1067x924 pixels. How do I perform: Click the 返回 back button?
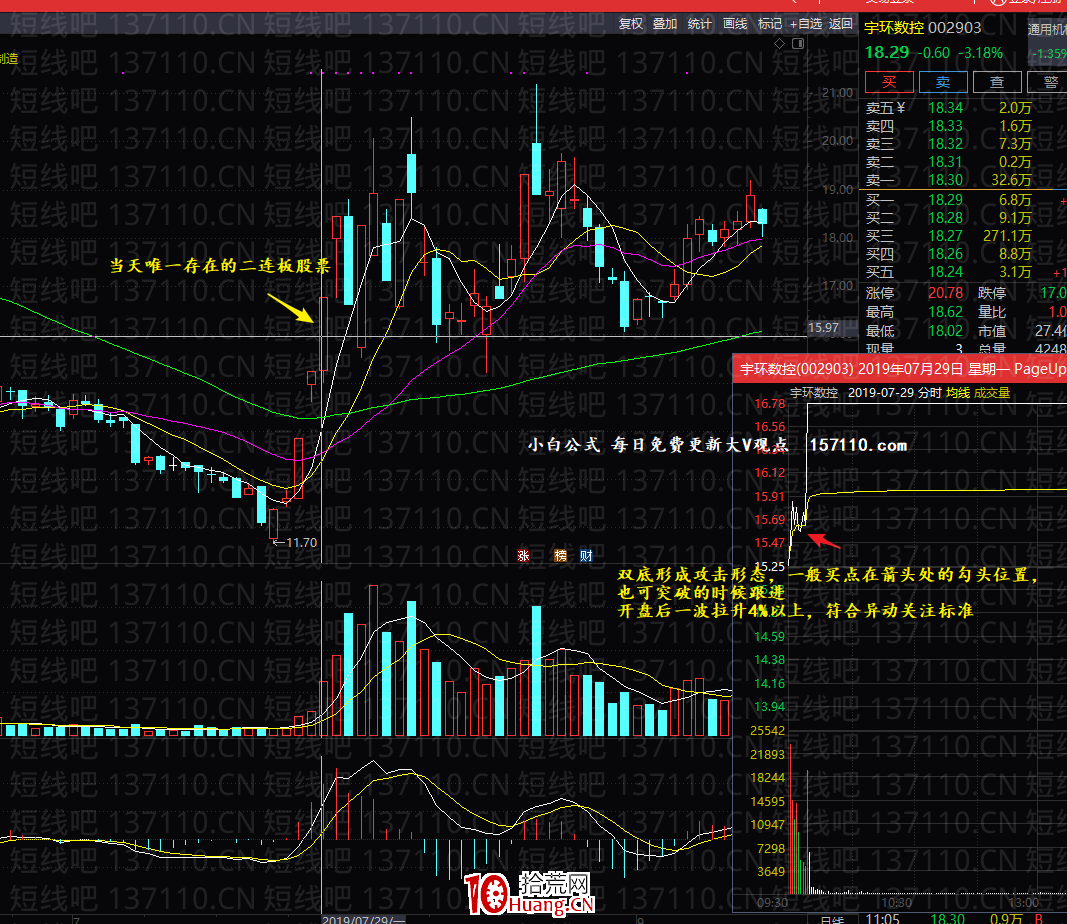pos(841,24)
